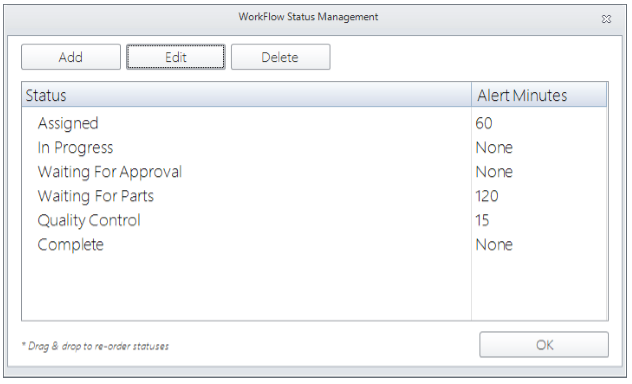Select the In Progress status row
This screenshot has height=384, width=632.
click(x=314, y=147)
